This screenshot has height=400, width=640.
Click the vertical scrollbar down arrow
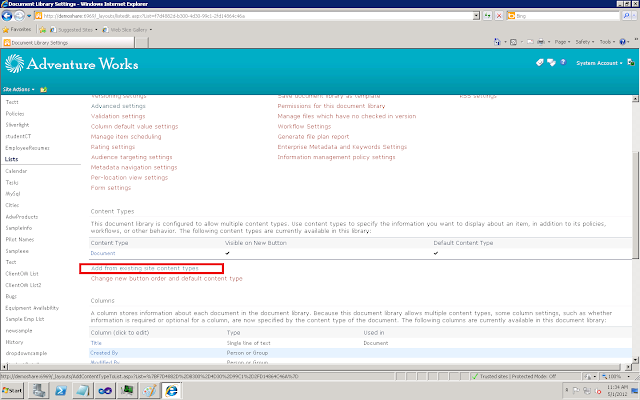[635, 360]
